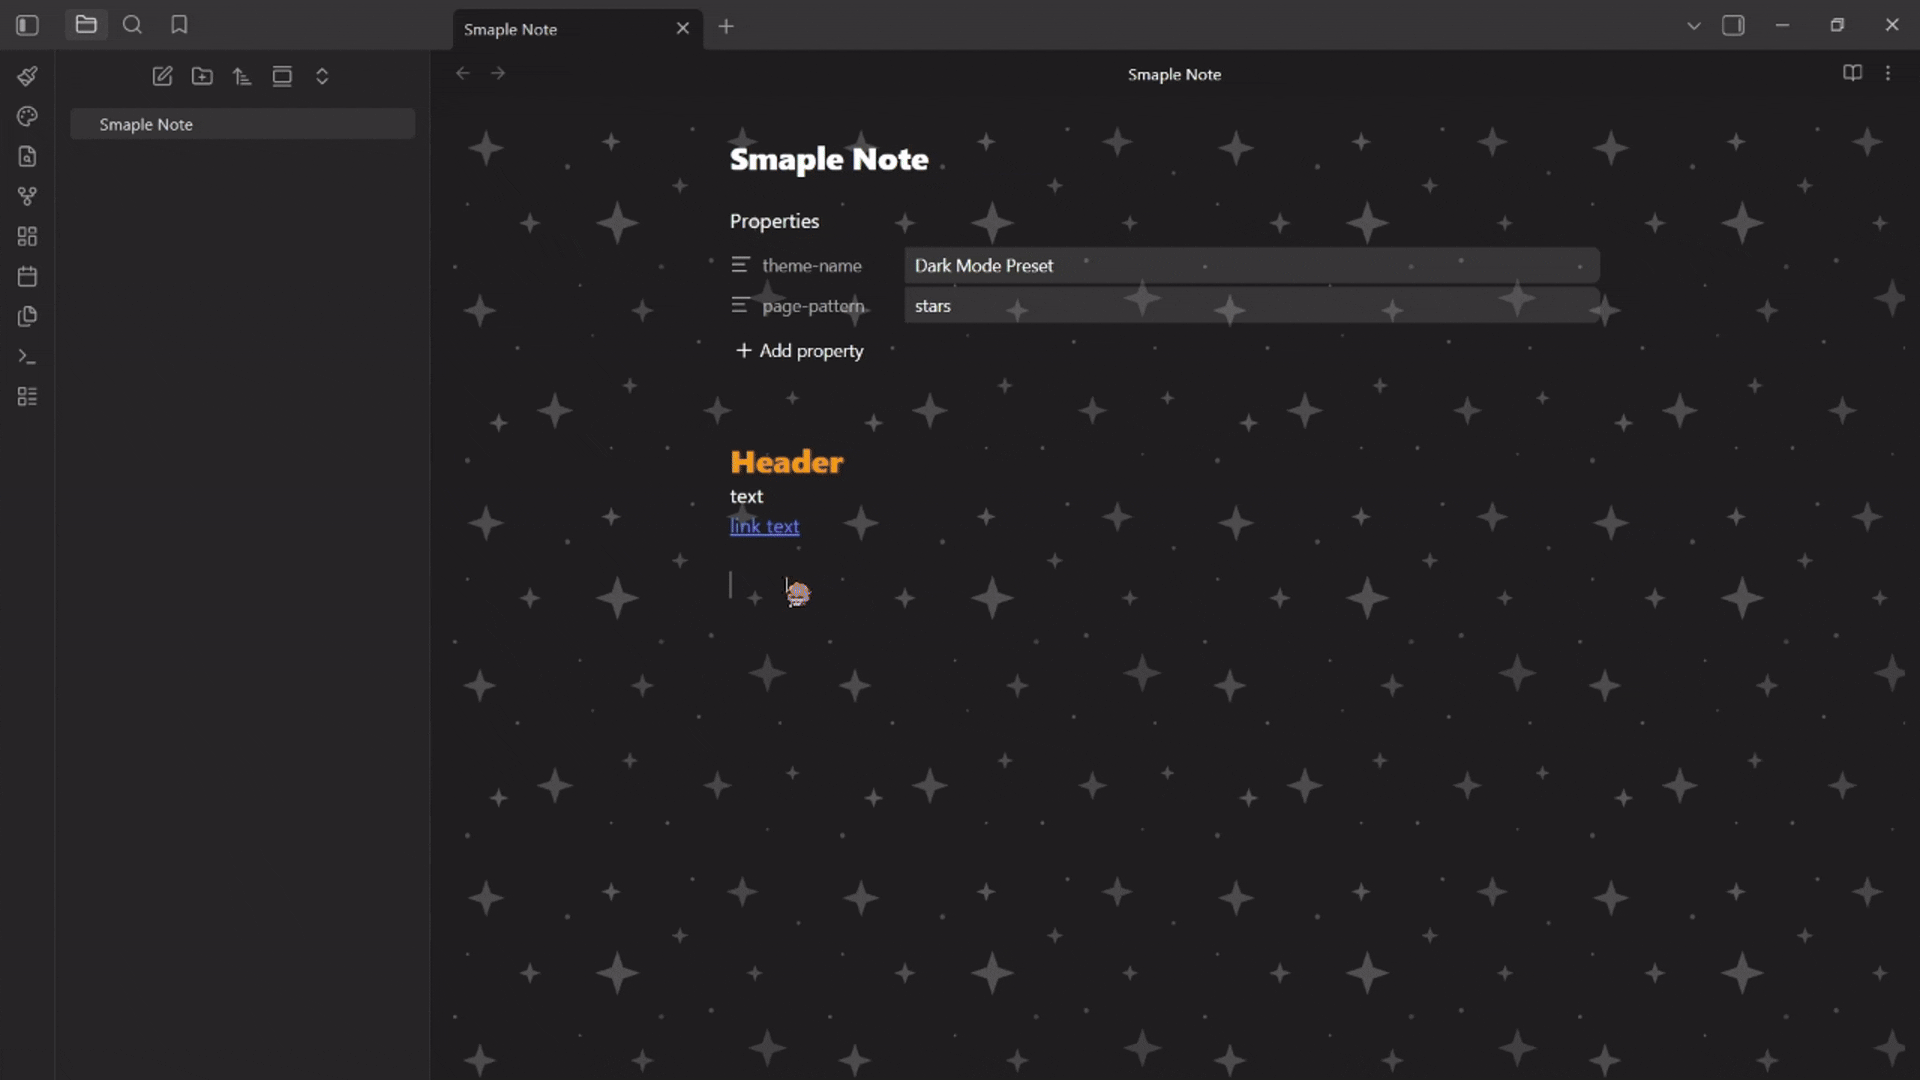Click Add property button
Viewport: 1920px width, 1080px height.
(800, 351)
